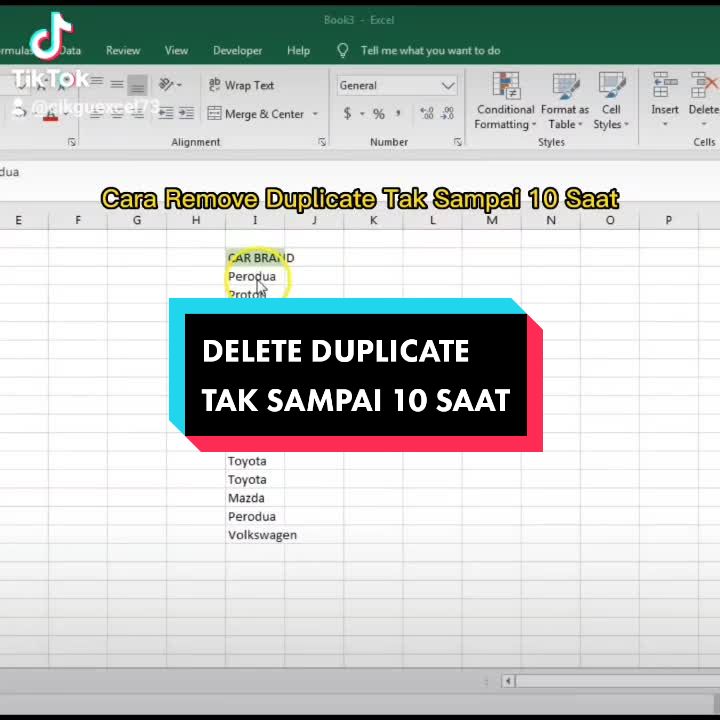This screenshot has height=720, width=720.
Task: Select column P header
Action: tap(669, 220)
